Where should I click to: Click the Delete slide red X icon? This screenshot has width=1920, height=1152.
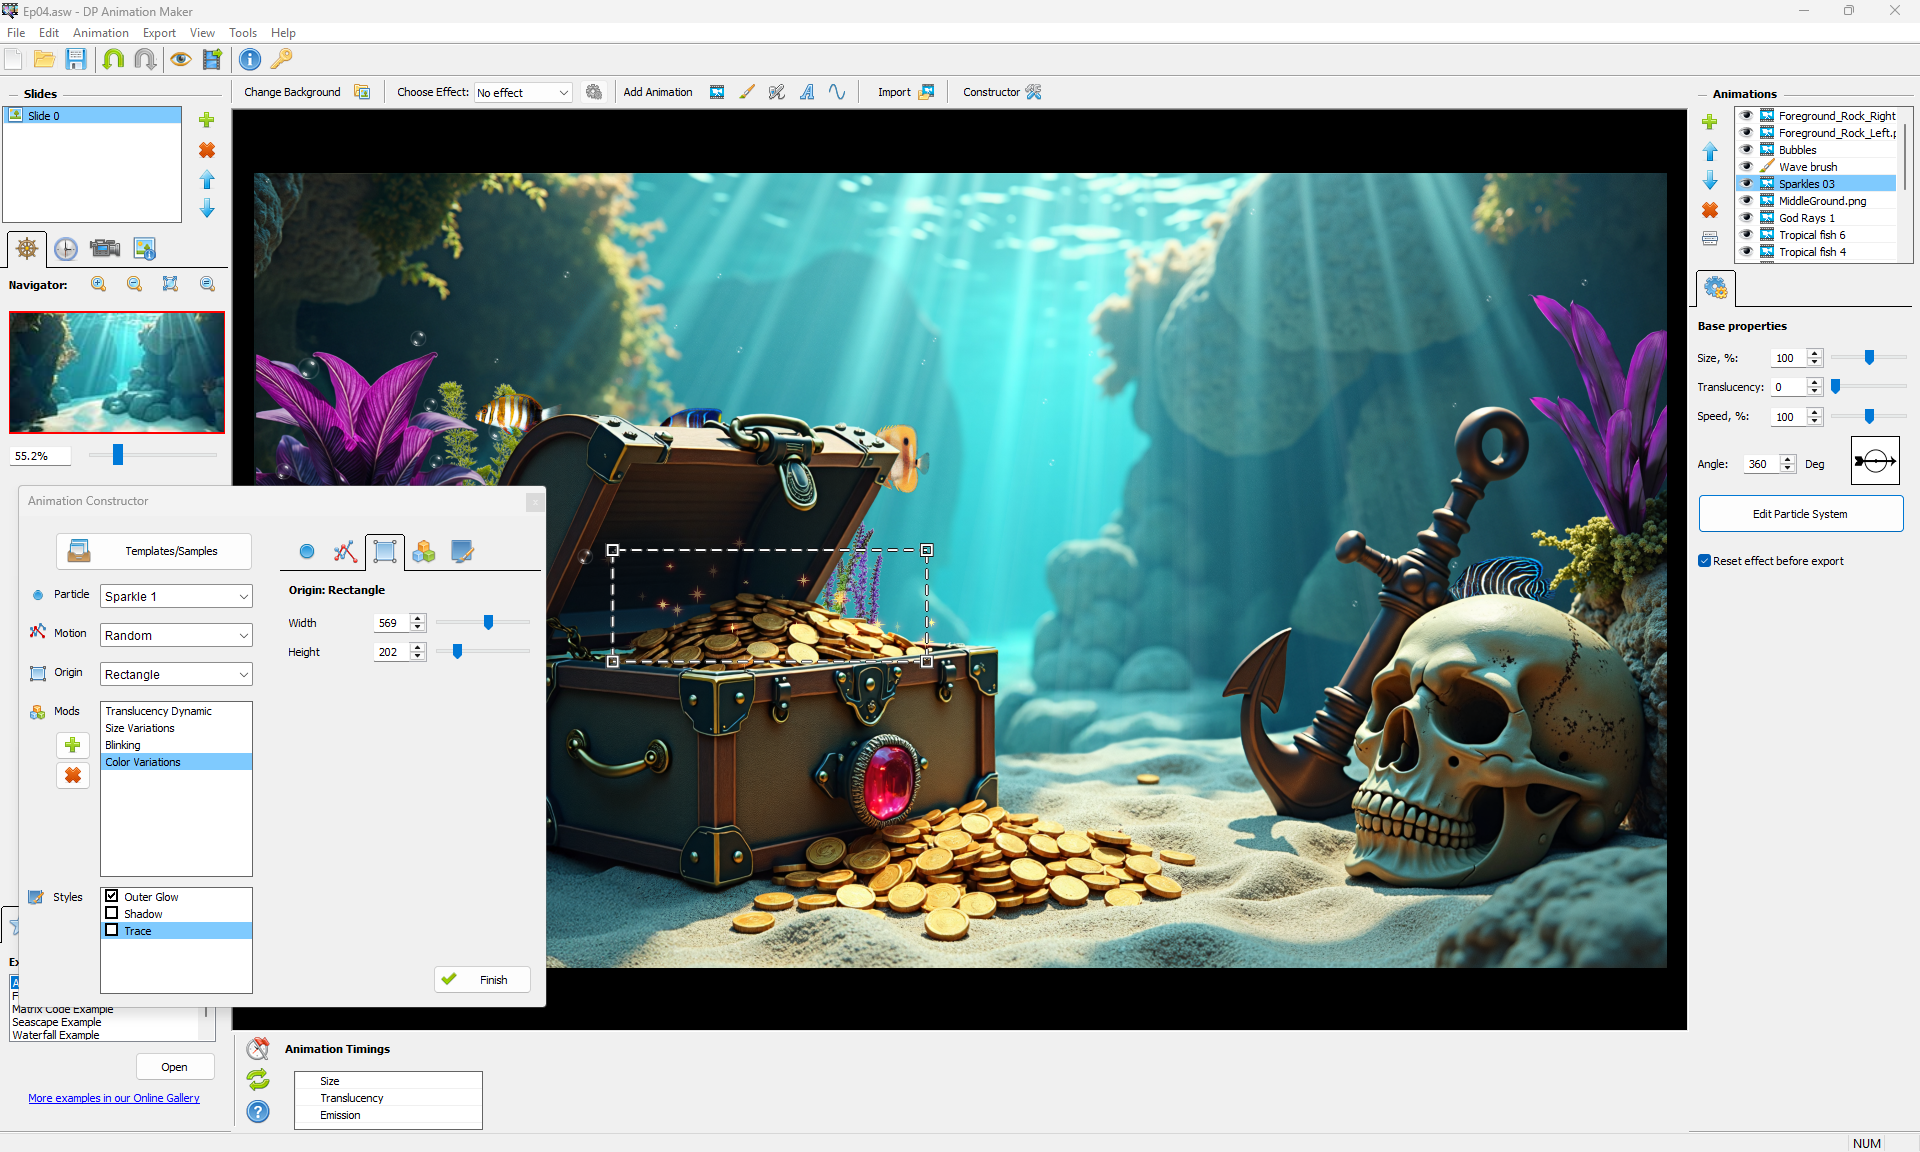pos(207,150)
